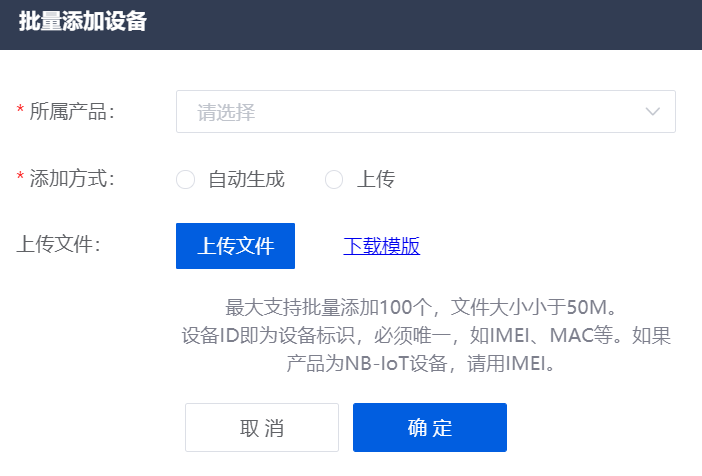The image size is (702, 476).
Task: Click the red asterisk beside 添加方式
Action: 20,180
